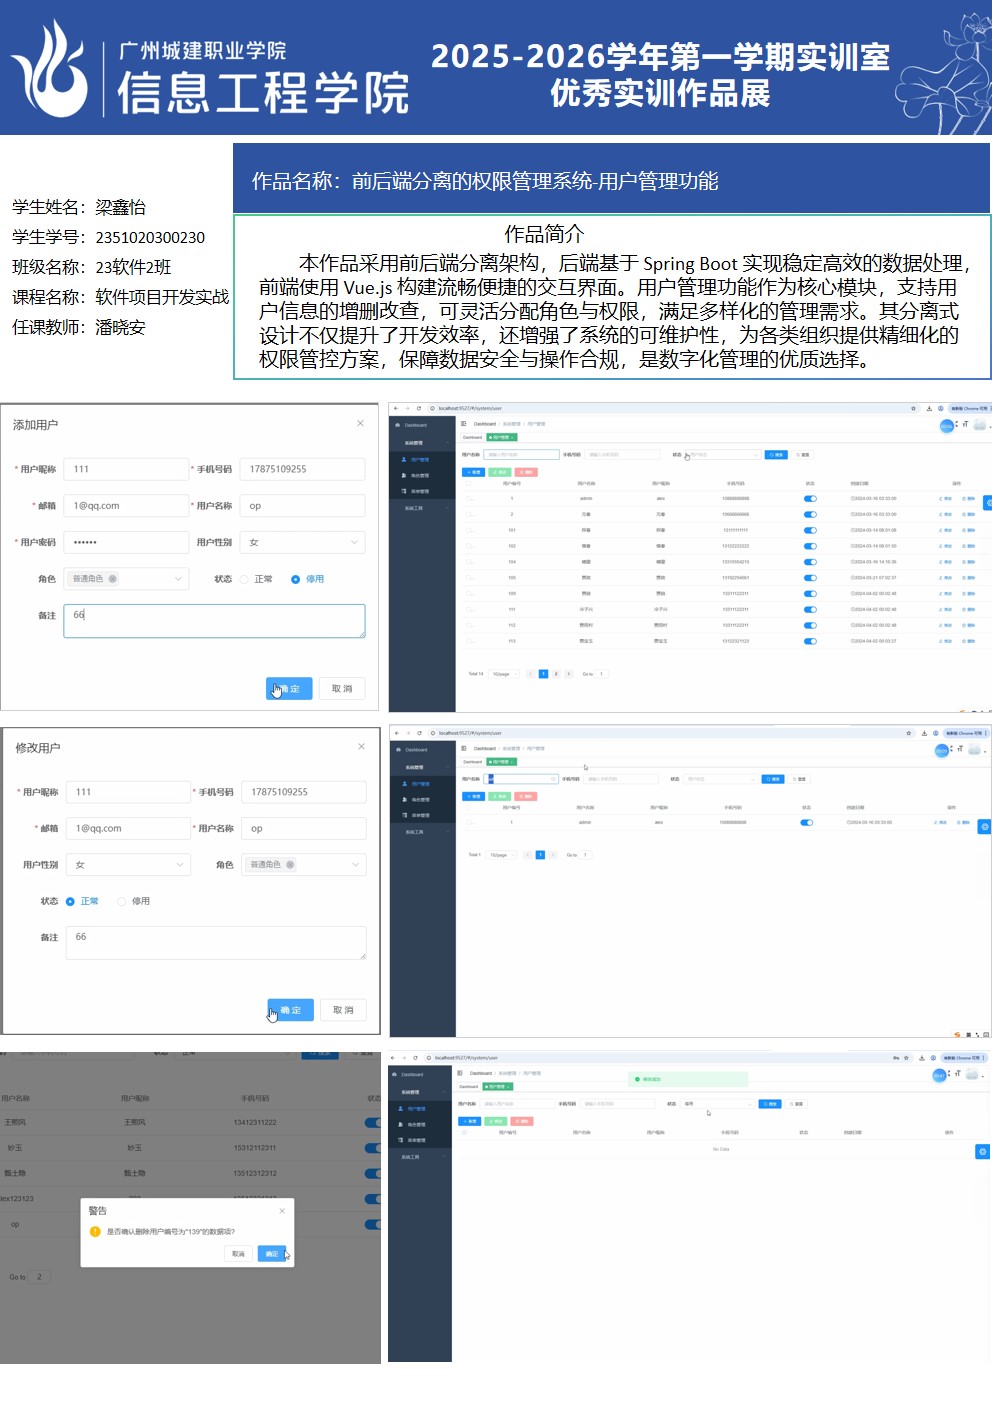Remove 普通角色 tag in 添加用户 dialog
This screenshot has width=992, height=1403.
[x=113, y=579]
